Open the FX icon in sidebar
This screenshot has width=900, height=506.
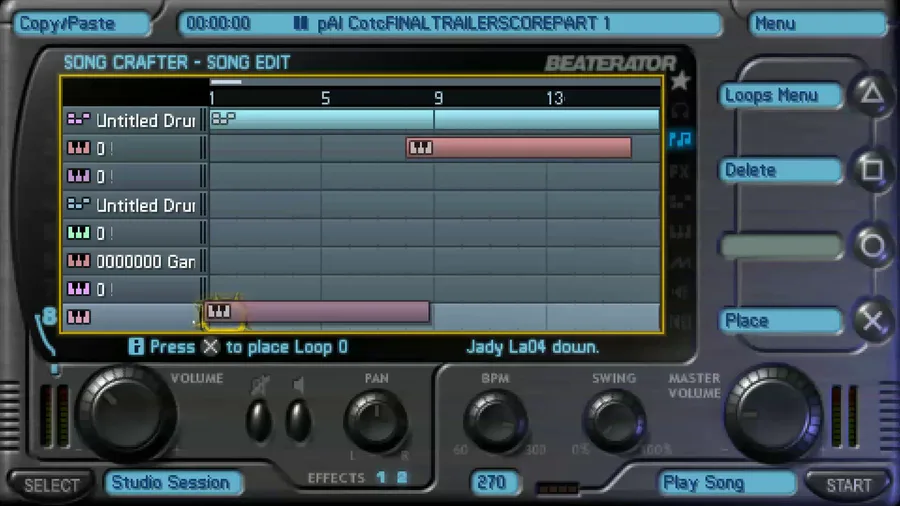680,171
